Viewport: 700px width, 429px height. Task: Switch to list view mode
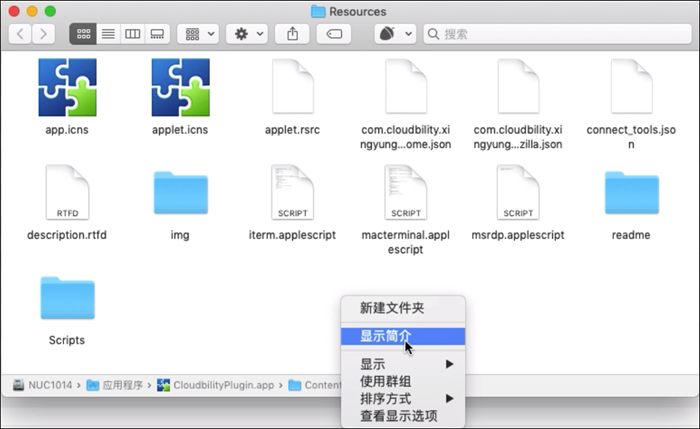107,34
